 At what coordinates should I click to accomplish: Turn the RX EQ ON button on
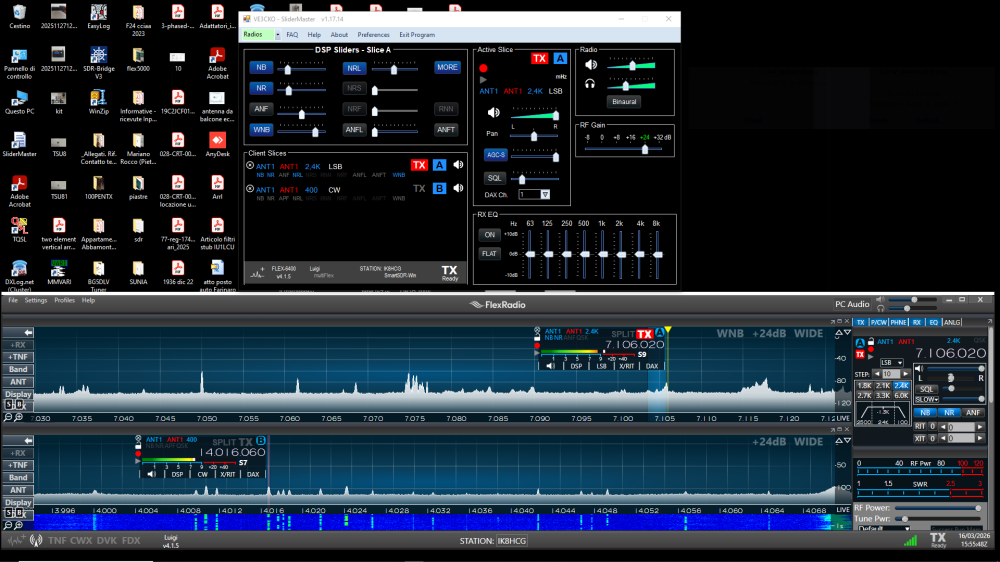click(489, 235)
